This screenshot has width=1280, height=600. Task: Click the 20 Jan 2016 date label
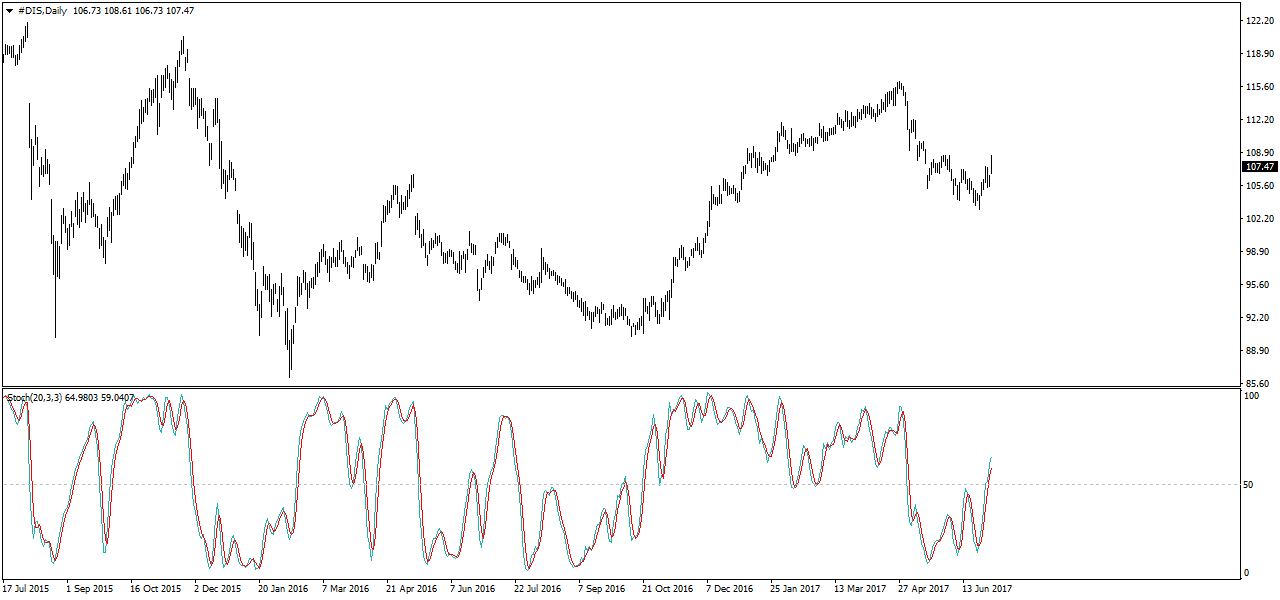pyautogui.click(x=283, y=589)
